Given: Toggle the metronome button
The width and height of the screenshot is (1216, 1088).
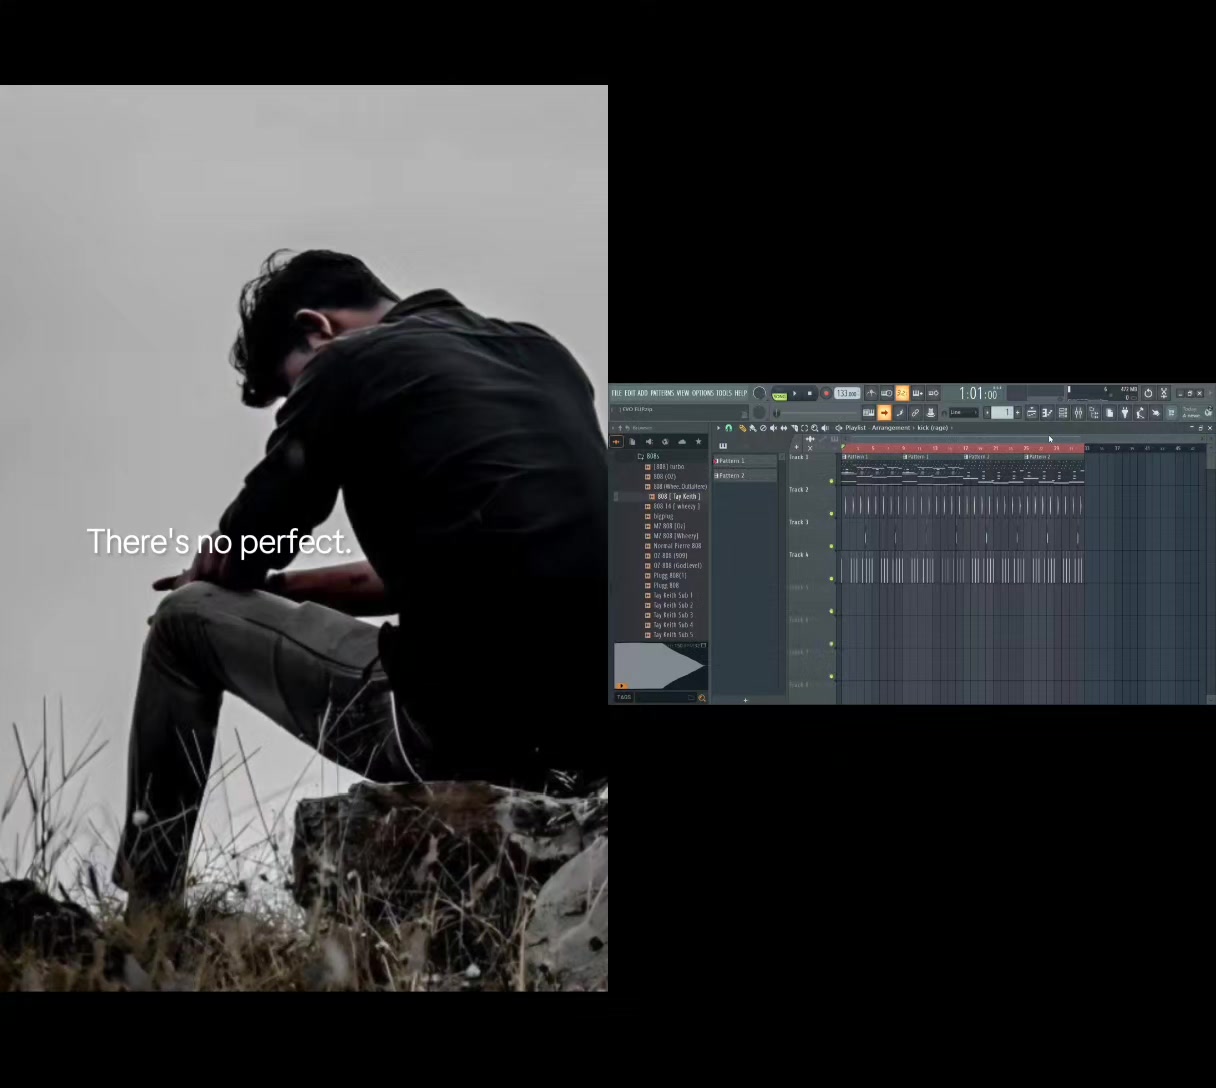Looking at the screenshot, I should click(x=871, y=393).
